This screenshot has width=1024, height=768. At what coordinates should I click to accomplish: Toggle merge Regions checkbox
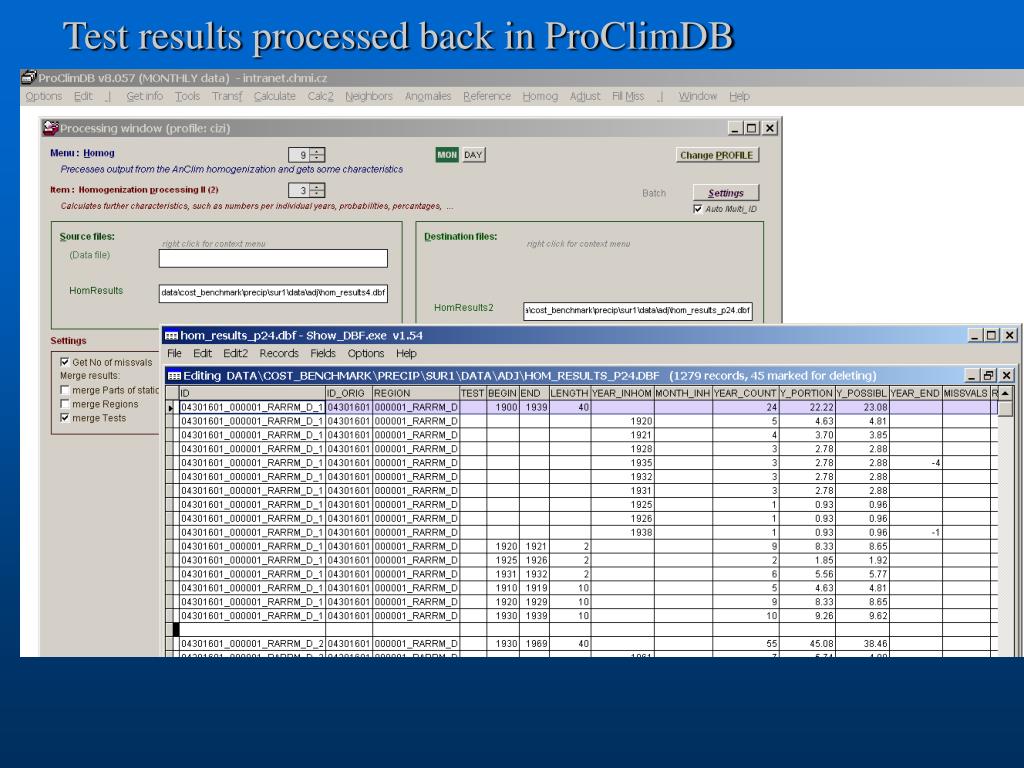65,404
